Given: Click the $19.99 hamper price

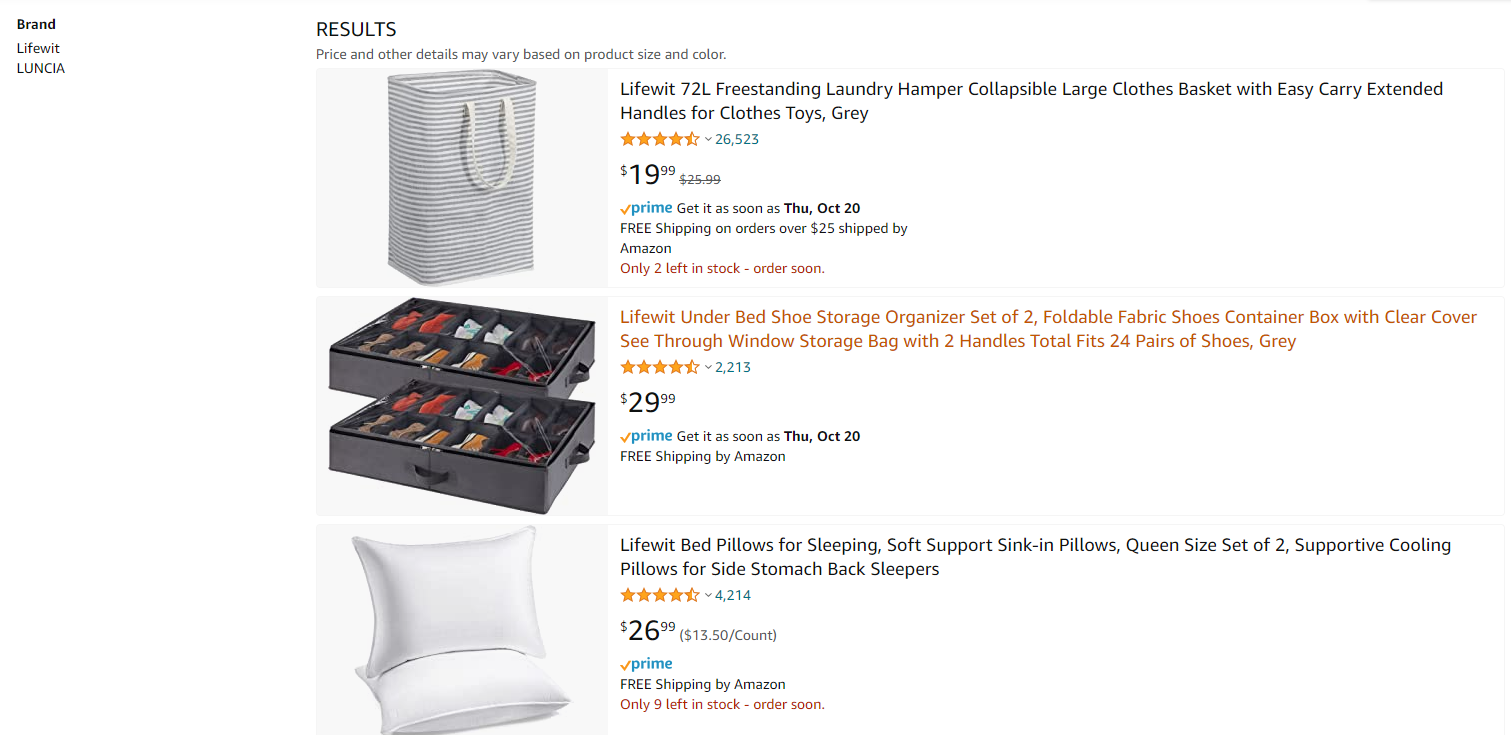Looking at the screenshot, I should 648,175.
